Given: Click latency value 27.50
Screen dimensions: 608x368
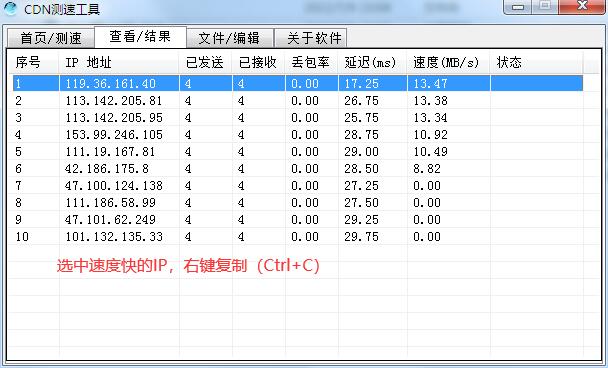Looking at the screenshot, I should (361, 203).
